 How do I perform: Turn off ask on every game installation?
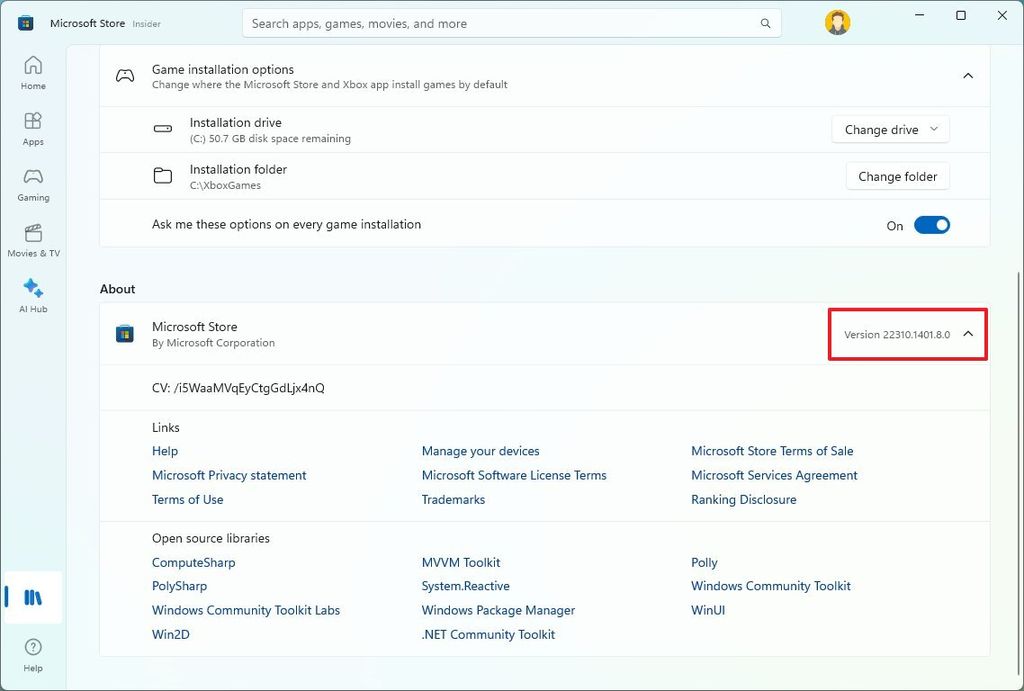[932, 226]
